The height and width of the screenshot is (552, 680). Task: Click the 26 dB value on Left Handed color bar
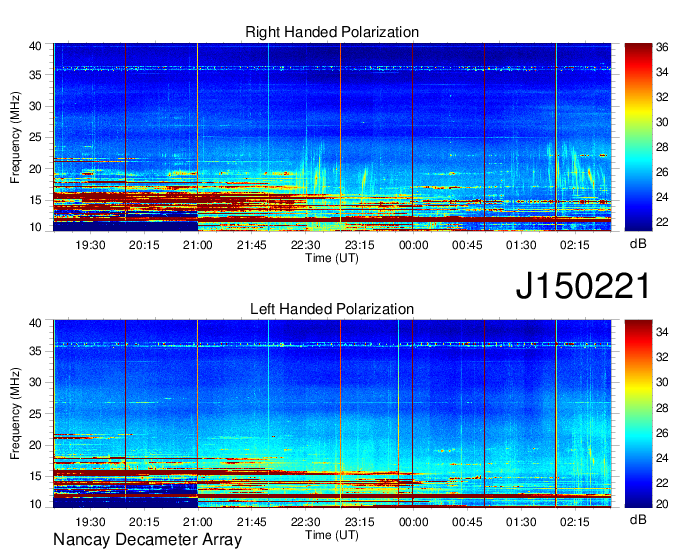click(x=662, y=433)
